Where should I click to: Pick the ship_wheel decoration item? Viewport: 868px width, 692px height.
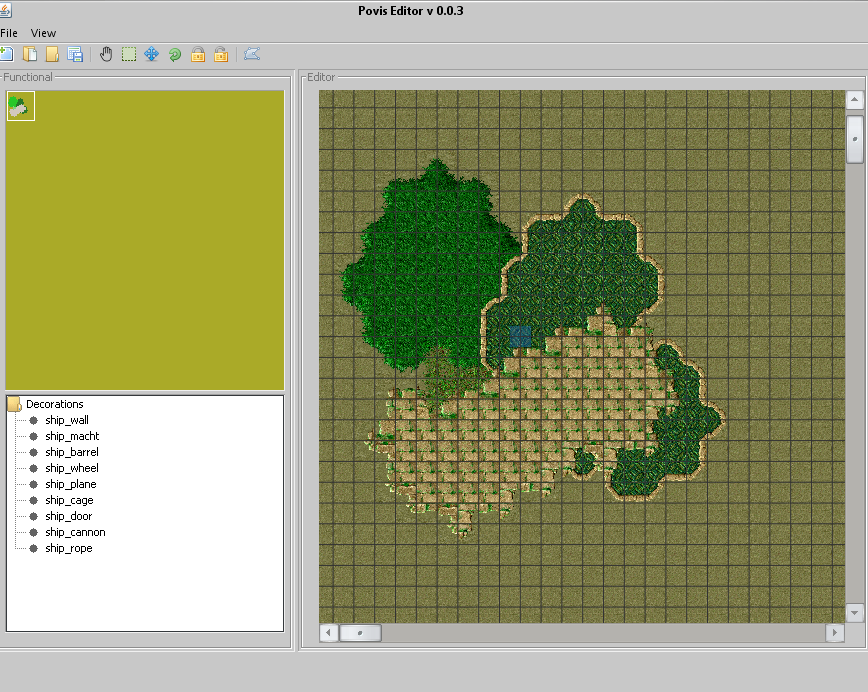pos(71,468)
